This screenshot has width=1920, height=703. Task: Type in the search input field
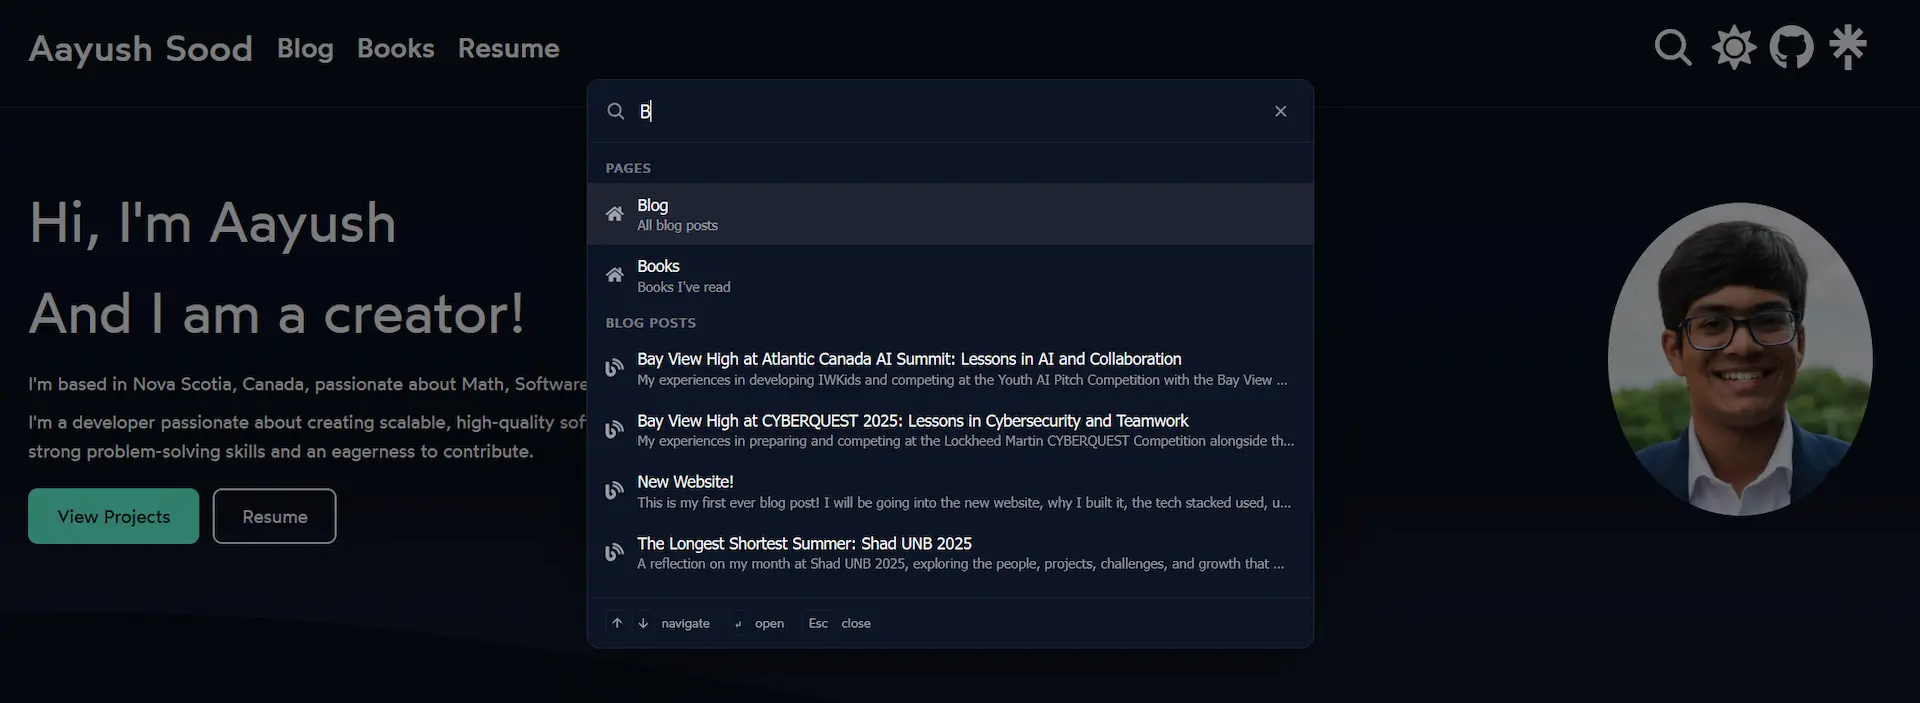[950, 111]
